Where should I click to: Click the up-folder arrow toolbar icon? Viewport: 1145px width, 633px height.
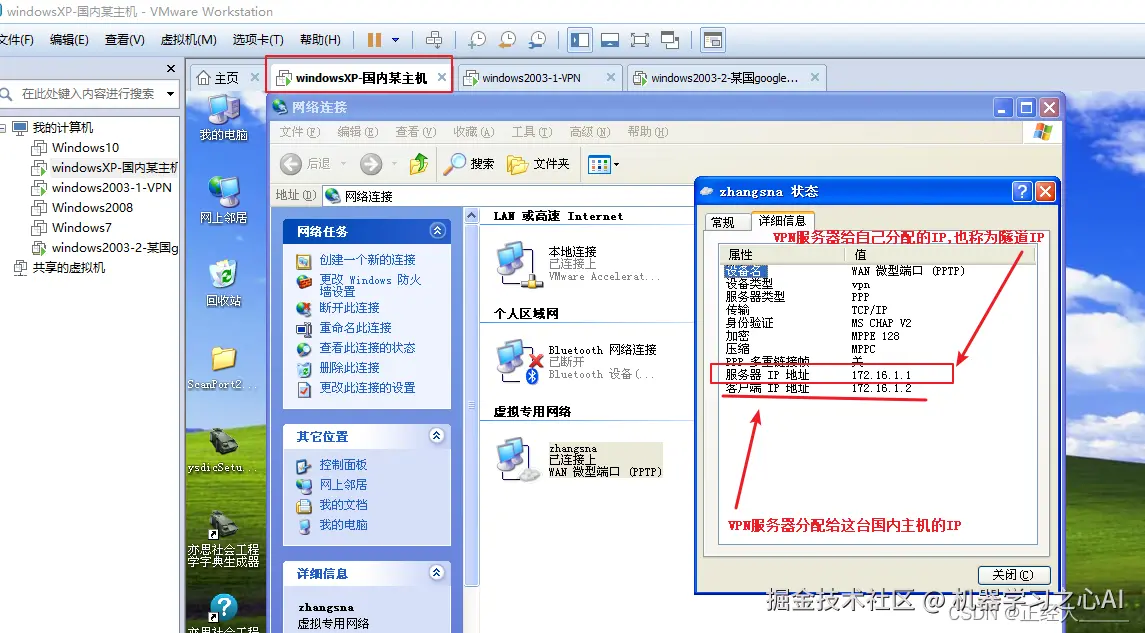[418, 164]
